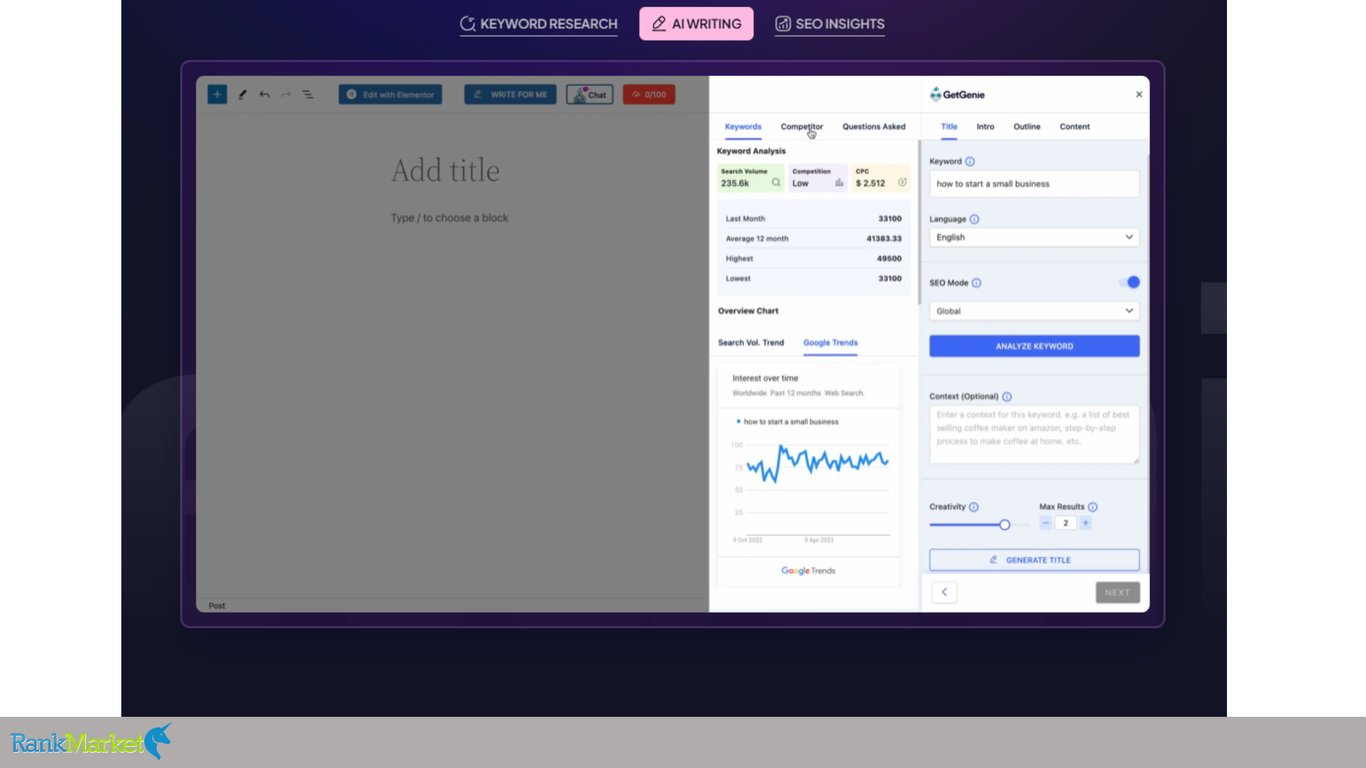Switch to the Search Vol. Trend chart tab

751,343
